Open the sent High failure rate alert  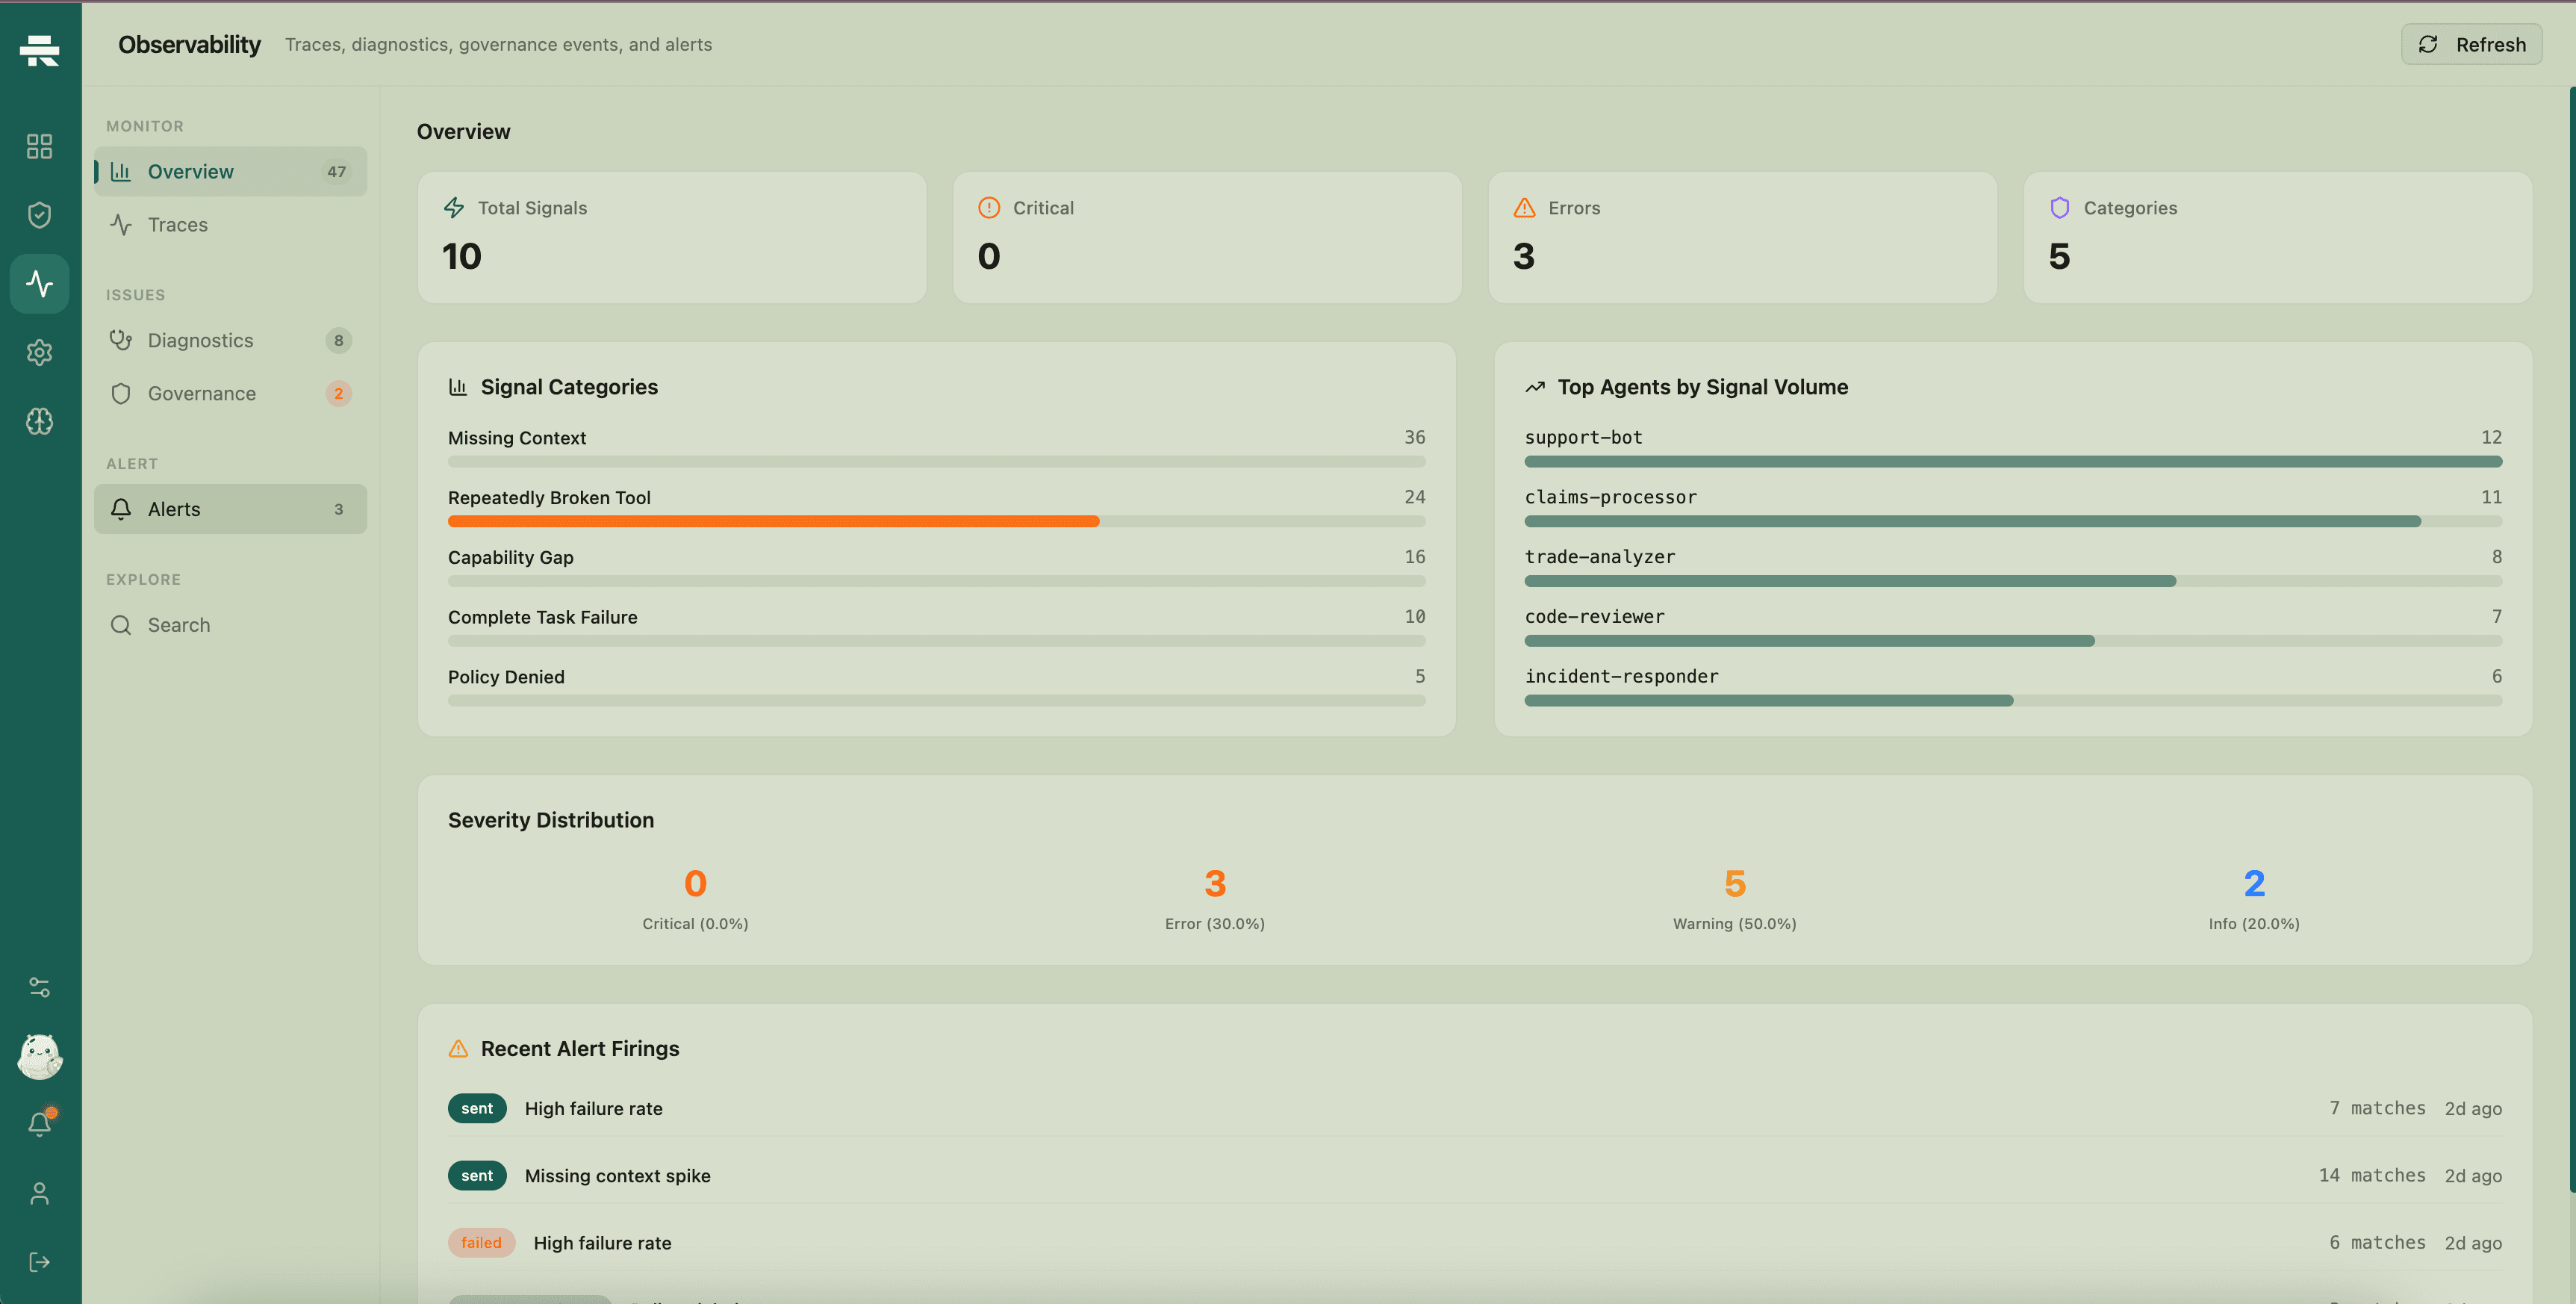pos(1475,1109)
